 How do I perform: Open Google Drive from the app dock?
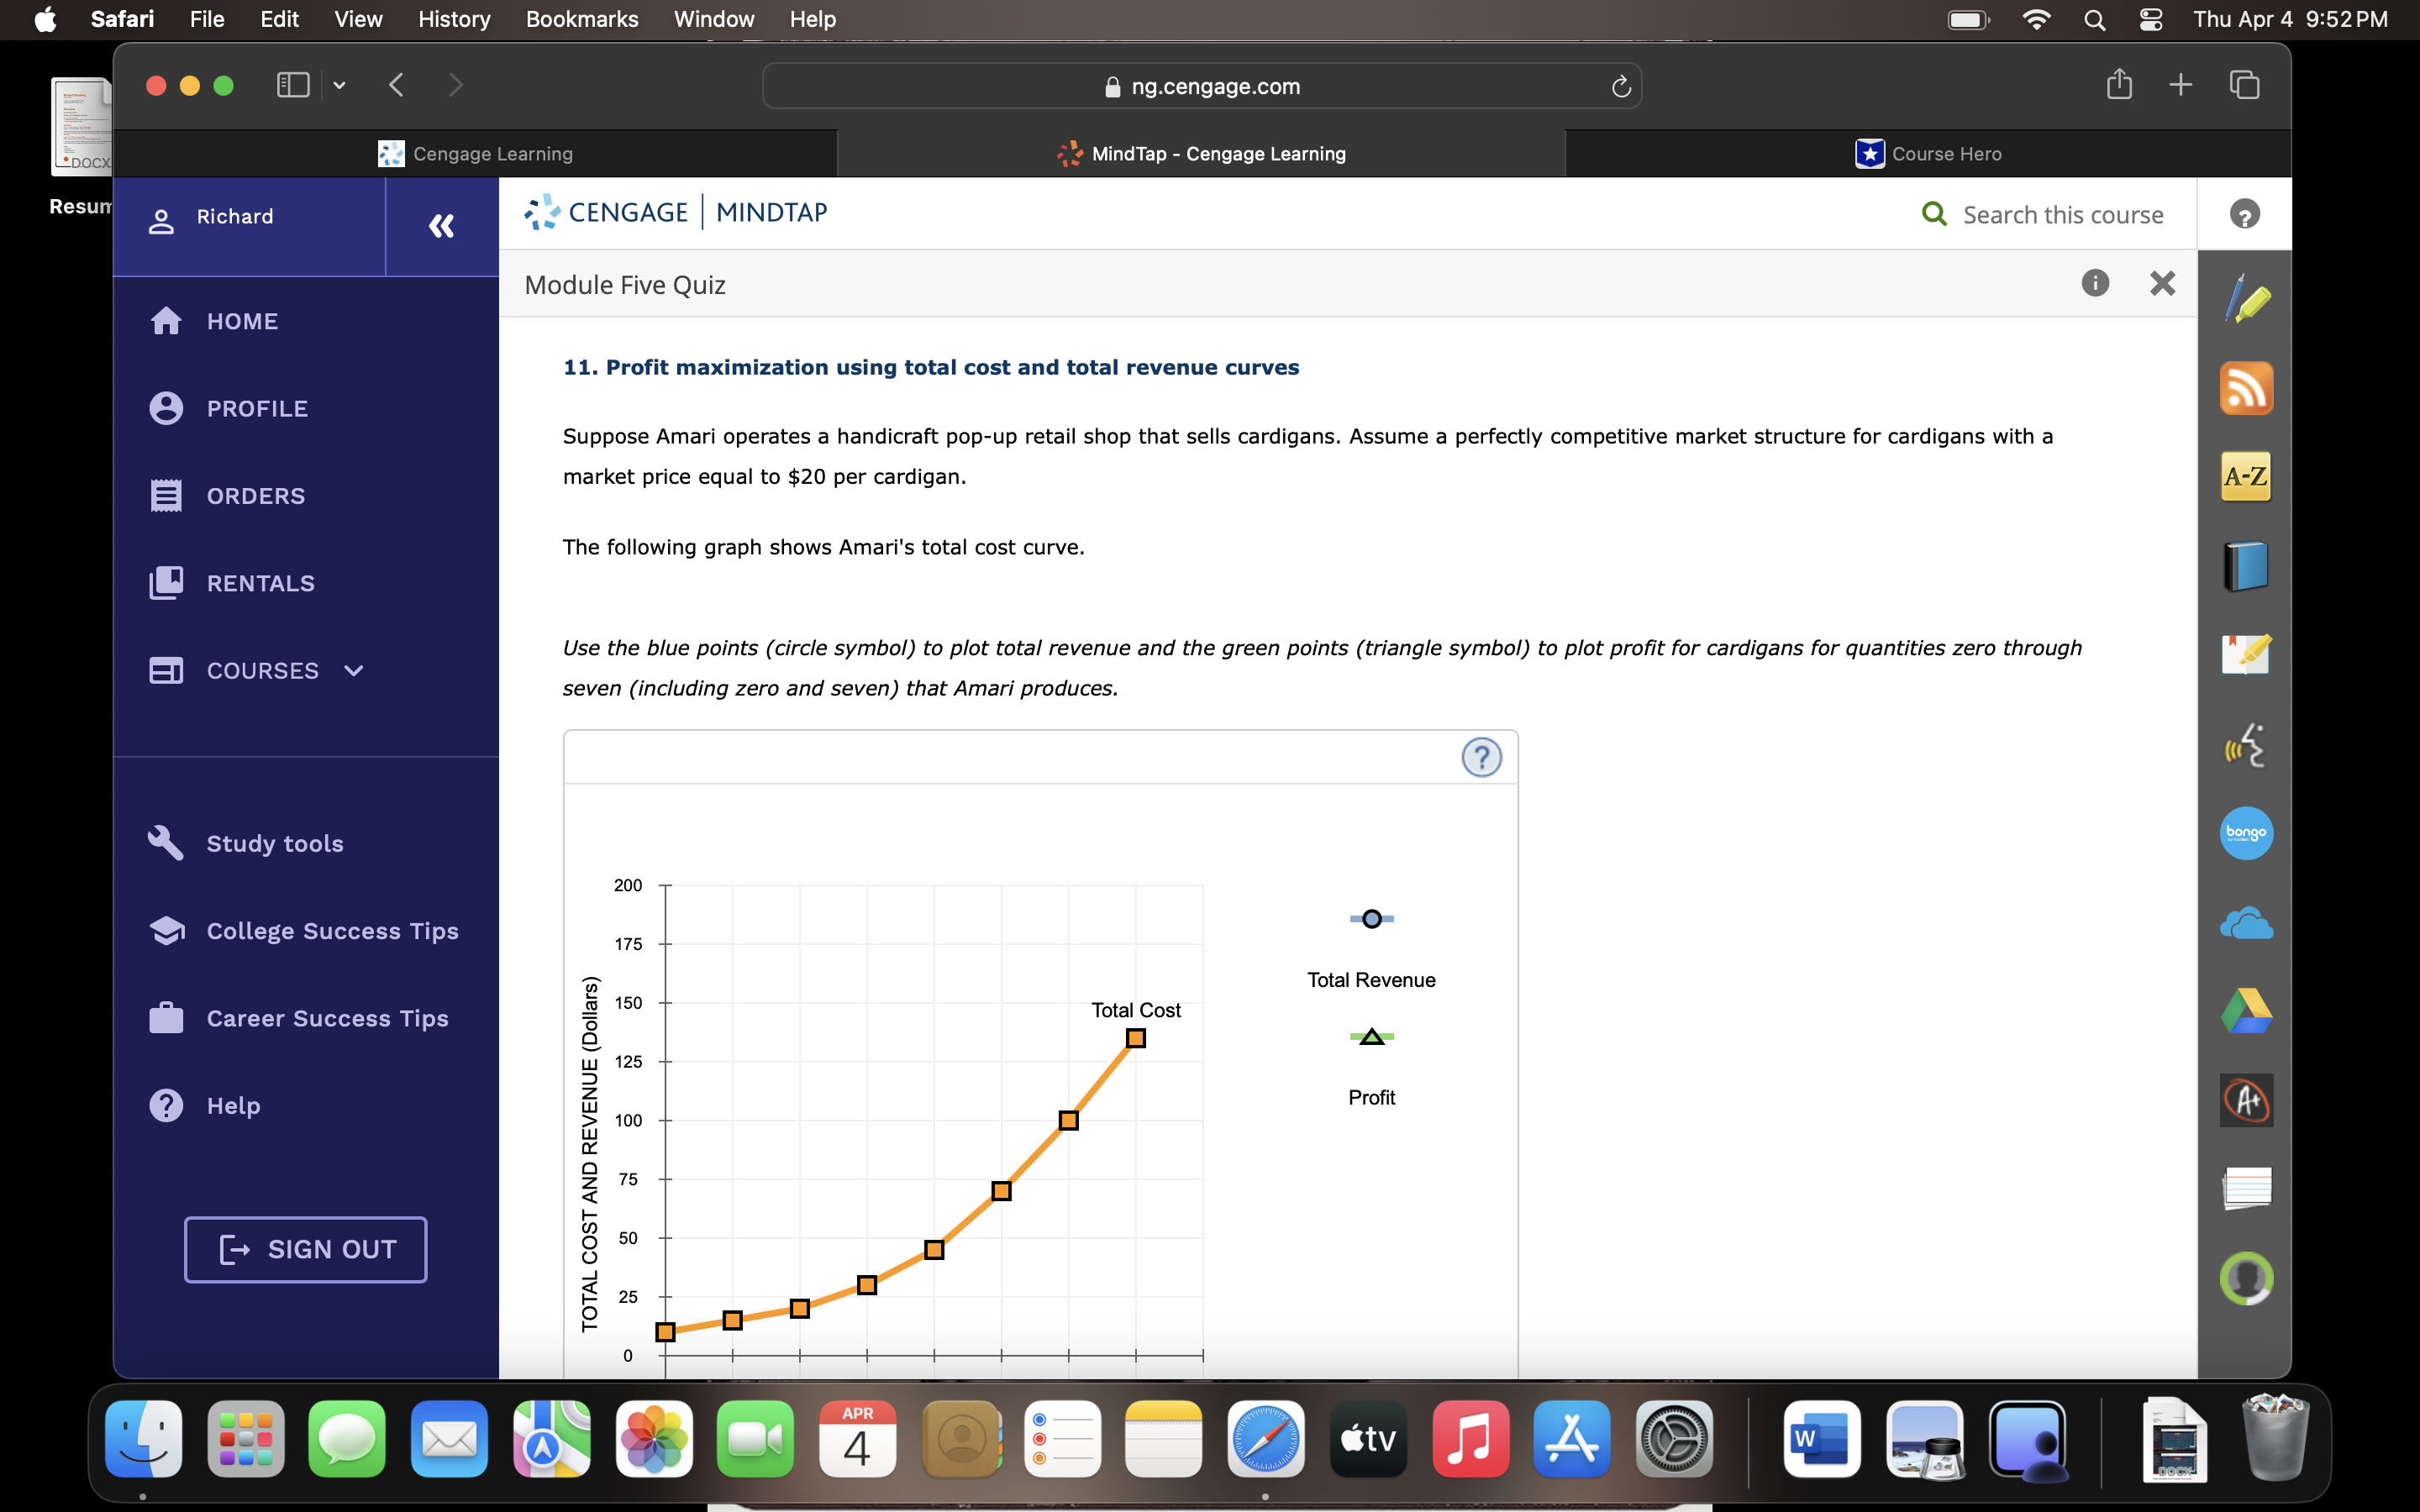click(2248, 1010)
